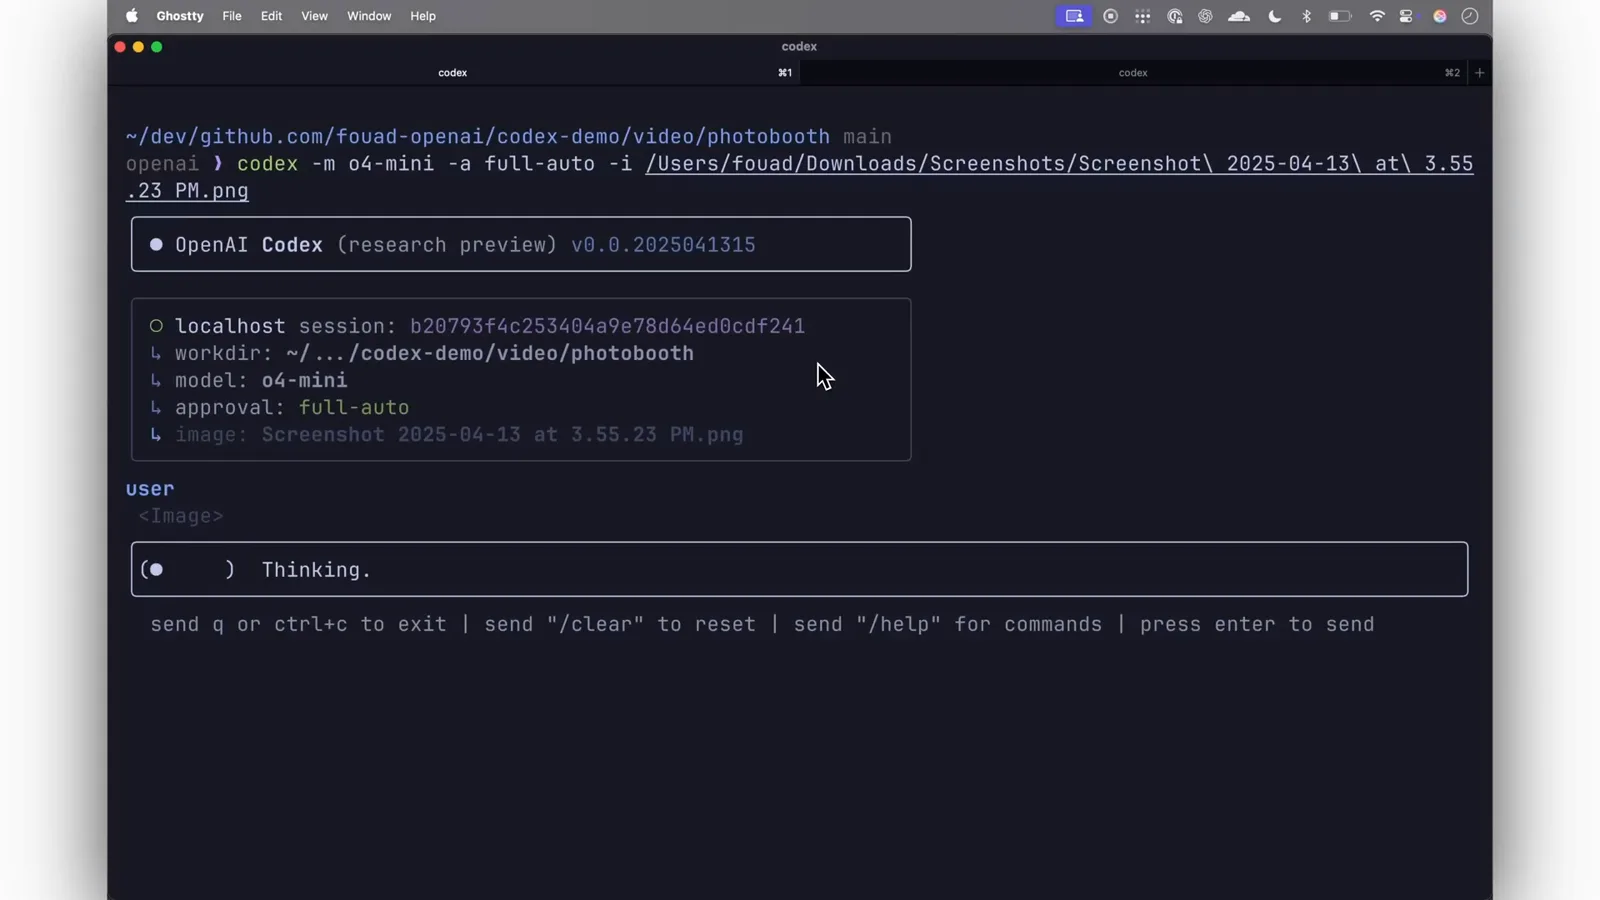The height and width of the screenshot is (900, 1600).
Task: Click the window title codex
Action: pyautogui.click(x=799, y=47)
